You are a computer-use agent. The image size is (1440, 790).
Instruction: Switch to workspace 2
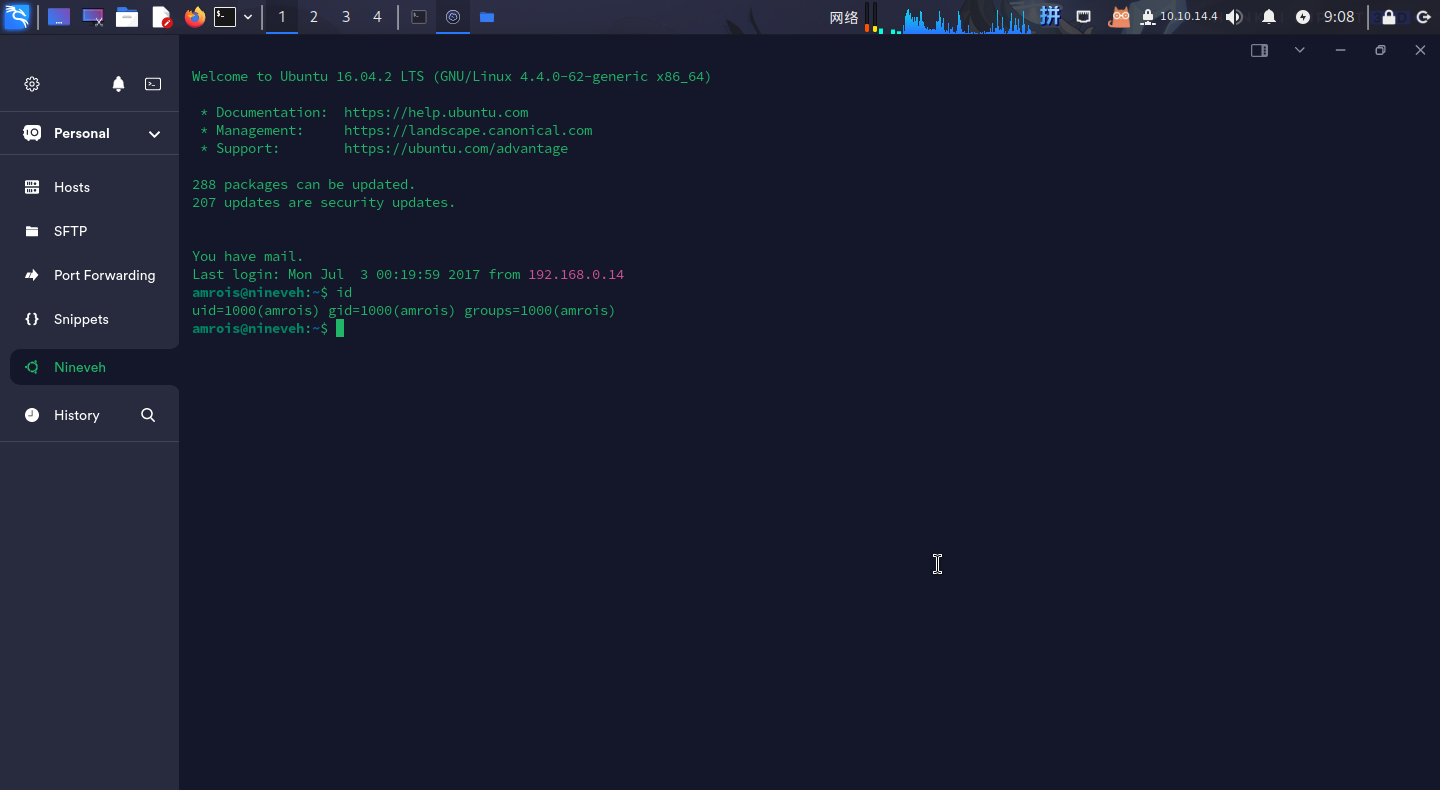click(314, 17)
